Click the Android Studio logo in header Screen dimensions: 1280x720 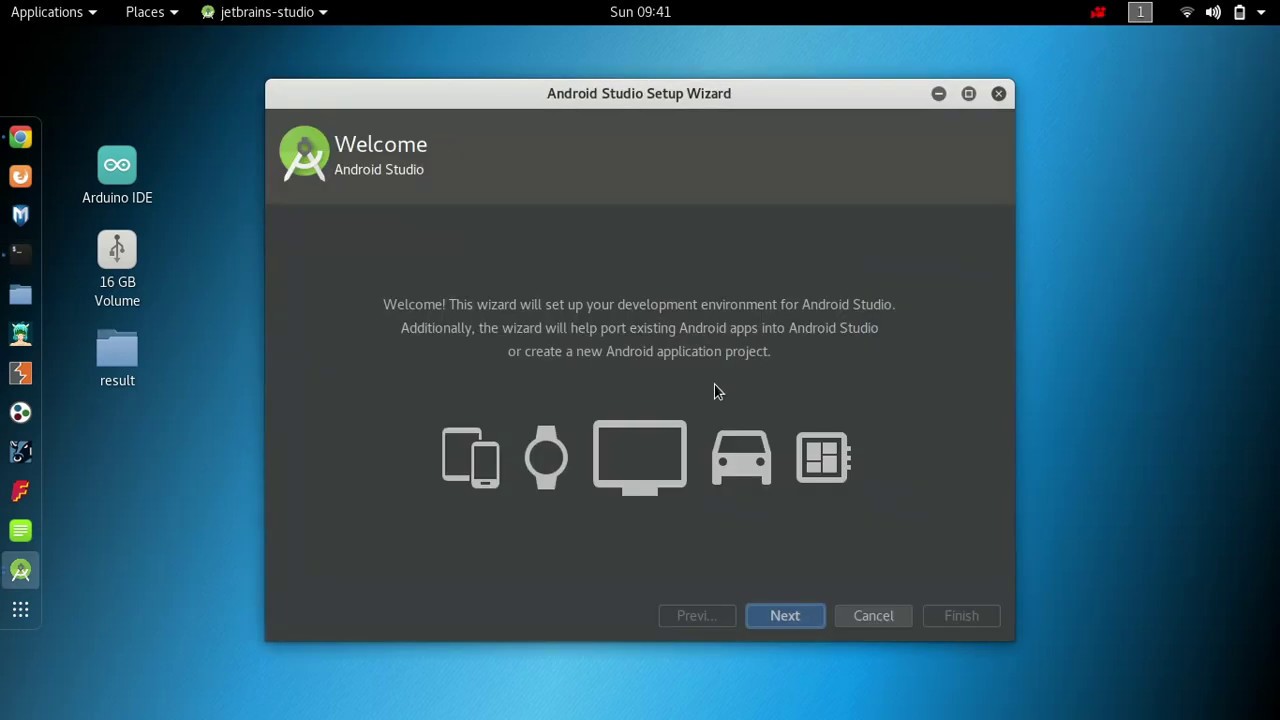(304, 153)
